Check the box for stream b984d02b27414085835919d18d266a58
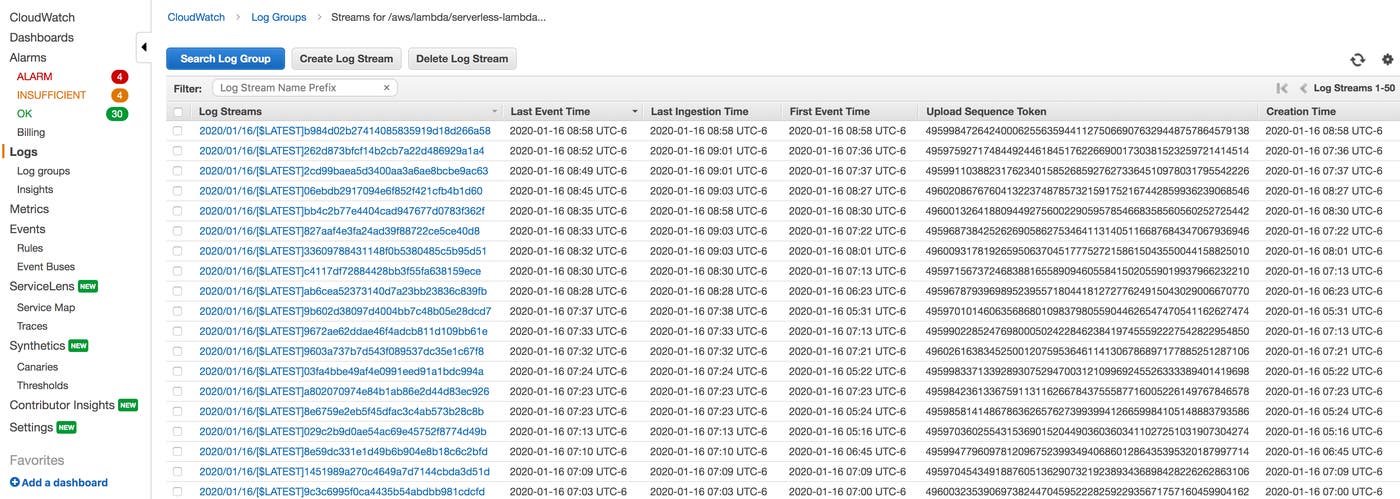 point(178,131)
